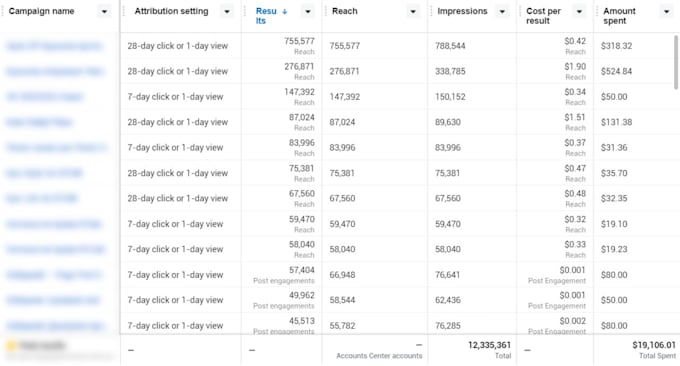Select the 76,641 impressions cell
Screen dimensions: 680x366
[448, 275]
